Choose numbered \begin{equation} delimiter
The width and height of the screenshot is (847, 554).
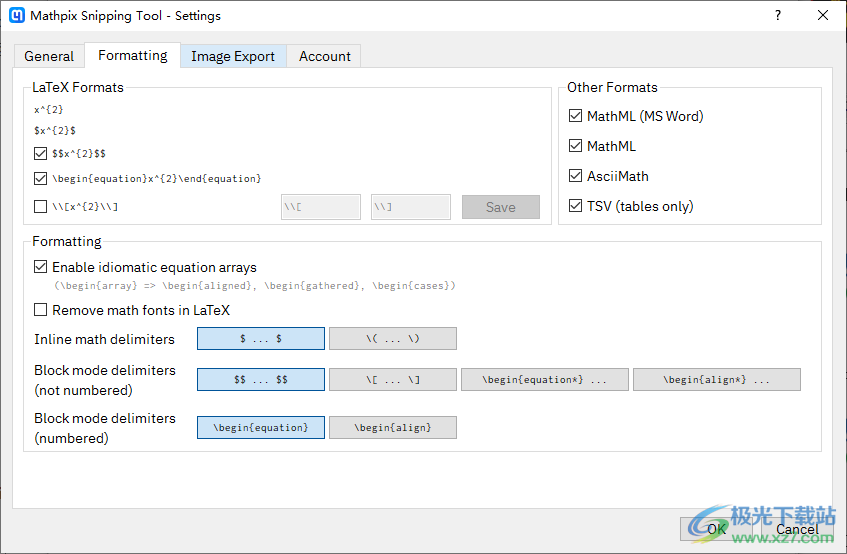[261, 427]
